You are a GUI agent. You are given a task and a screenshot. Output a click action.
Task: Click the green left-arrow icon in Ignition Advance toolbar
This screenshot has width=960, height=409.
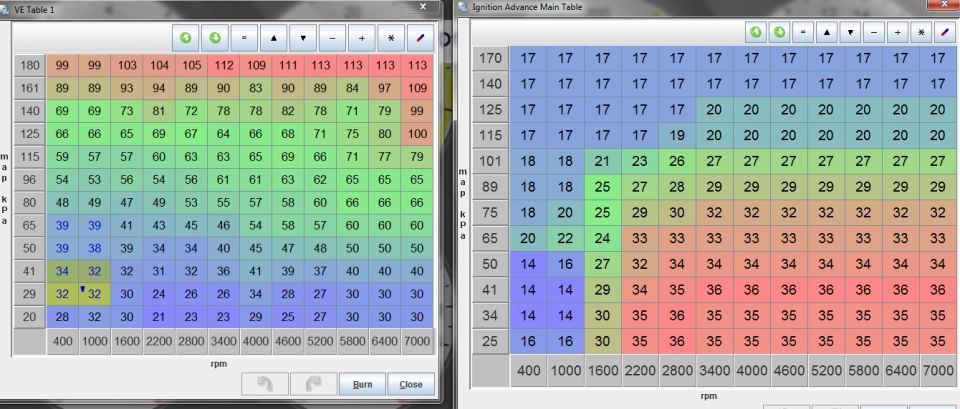tap(756, 32)
